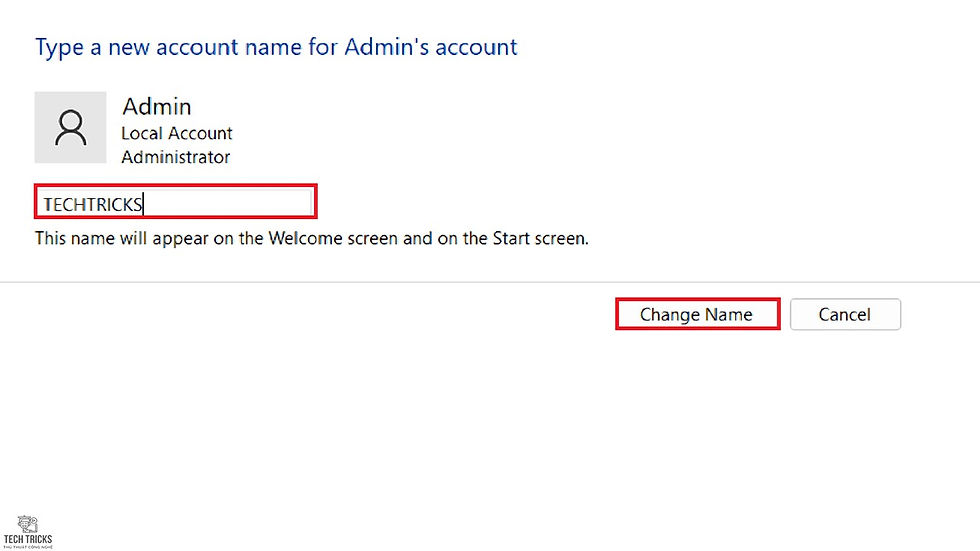Image resolution: width=980 pixels, height=551 pixels.
Task: Click the Tech Tricks logo illustration
Action: (27, 524)
